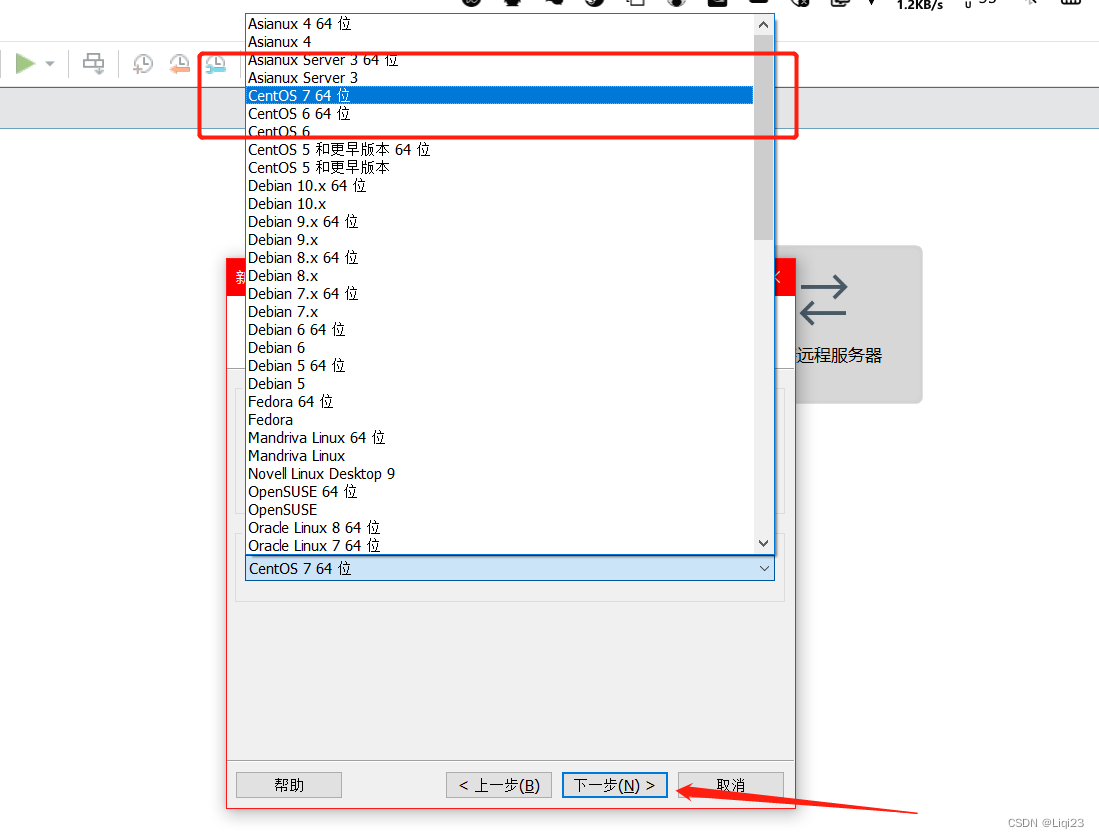Select Oracle Linux 8 64 位
The width and height of the screenshot is (1099, 838).
(500, 528)
